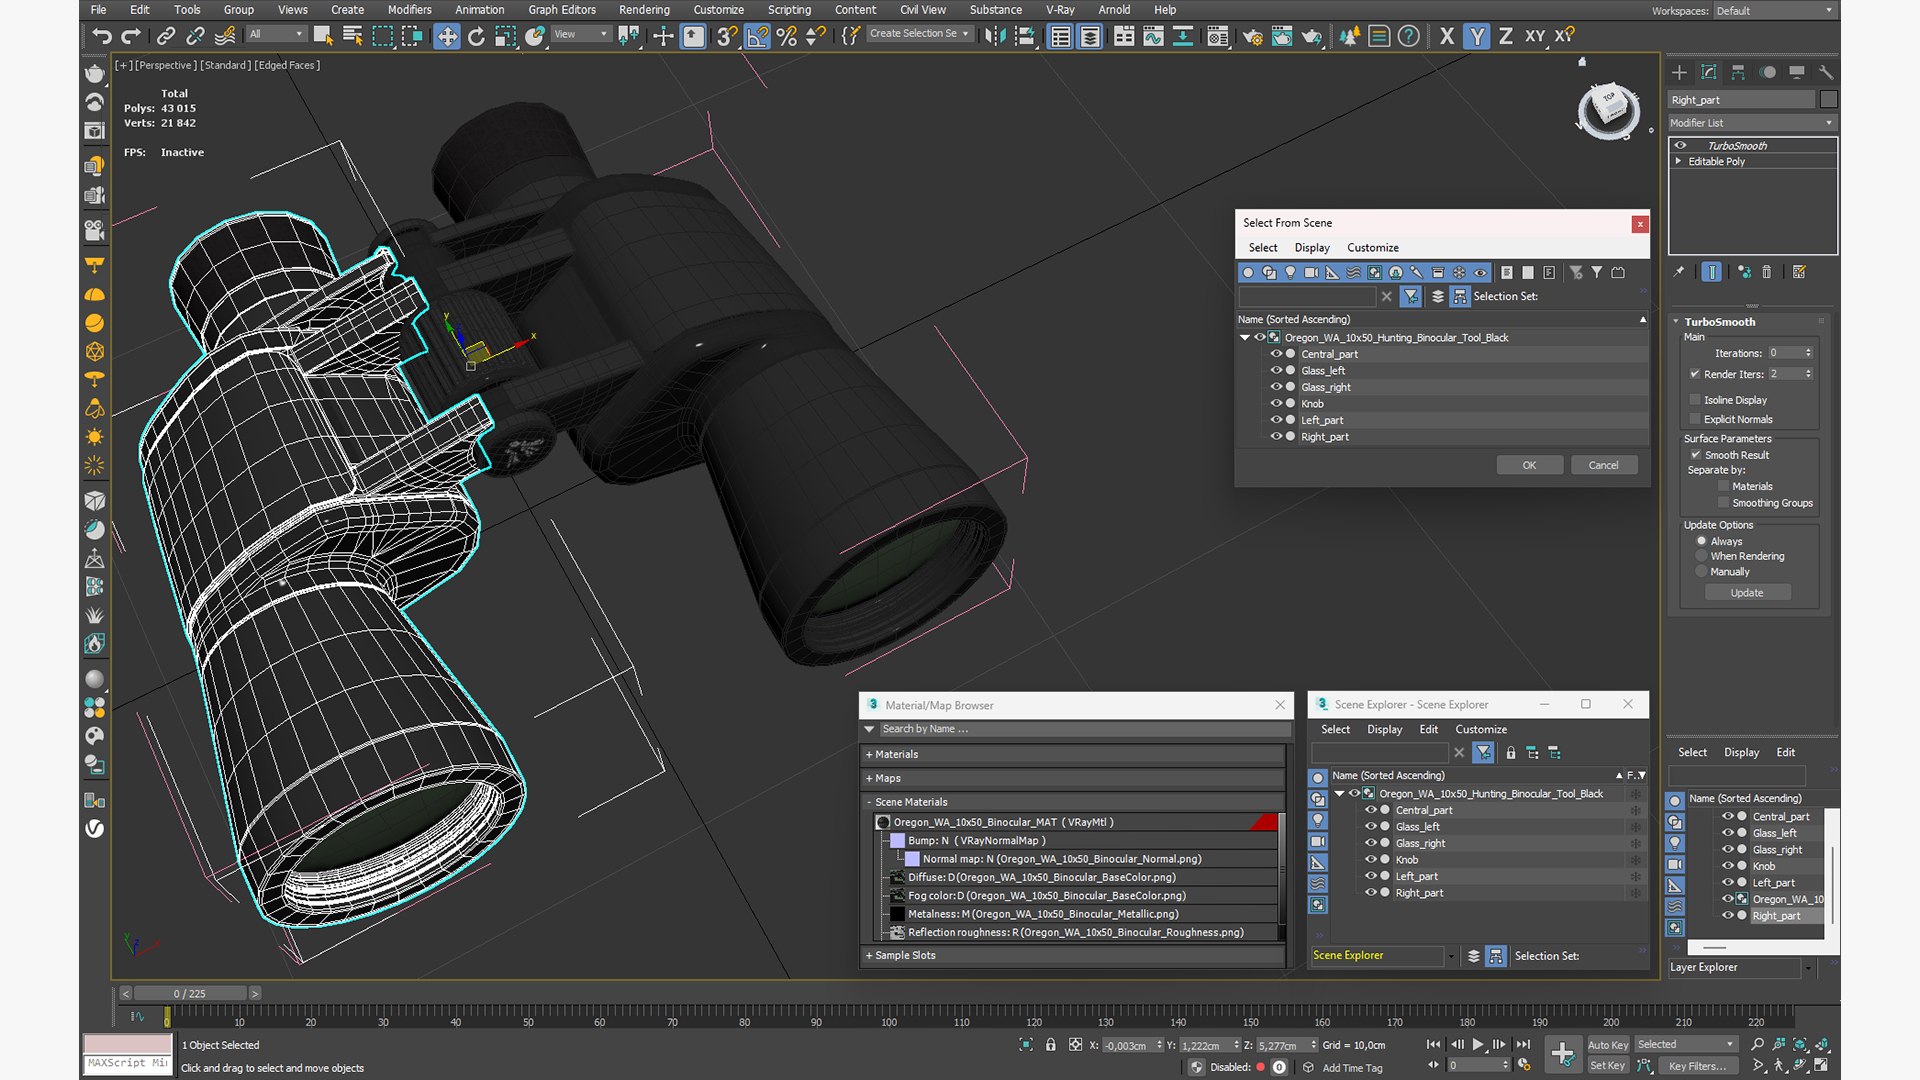Click the Right_part object color swatch
1920x1080 pixels.
coord(1828,99)
